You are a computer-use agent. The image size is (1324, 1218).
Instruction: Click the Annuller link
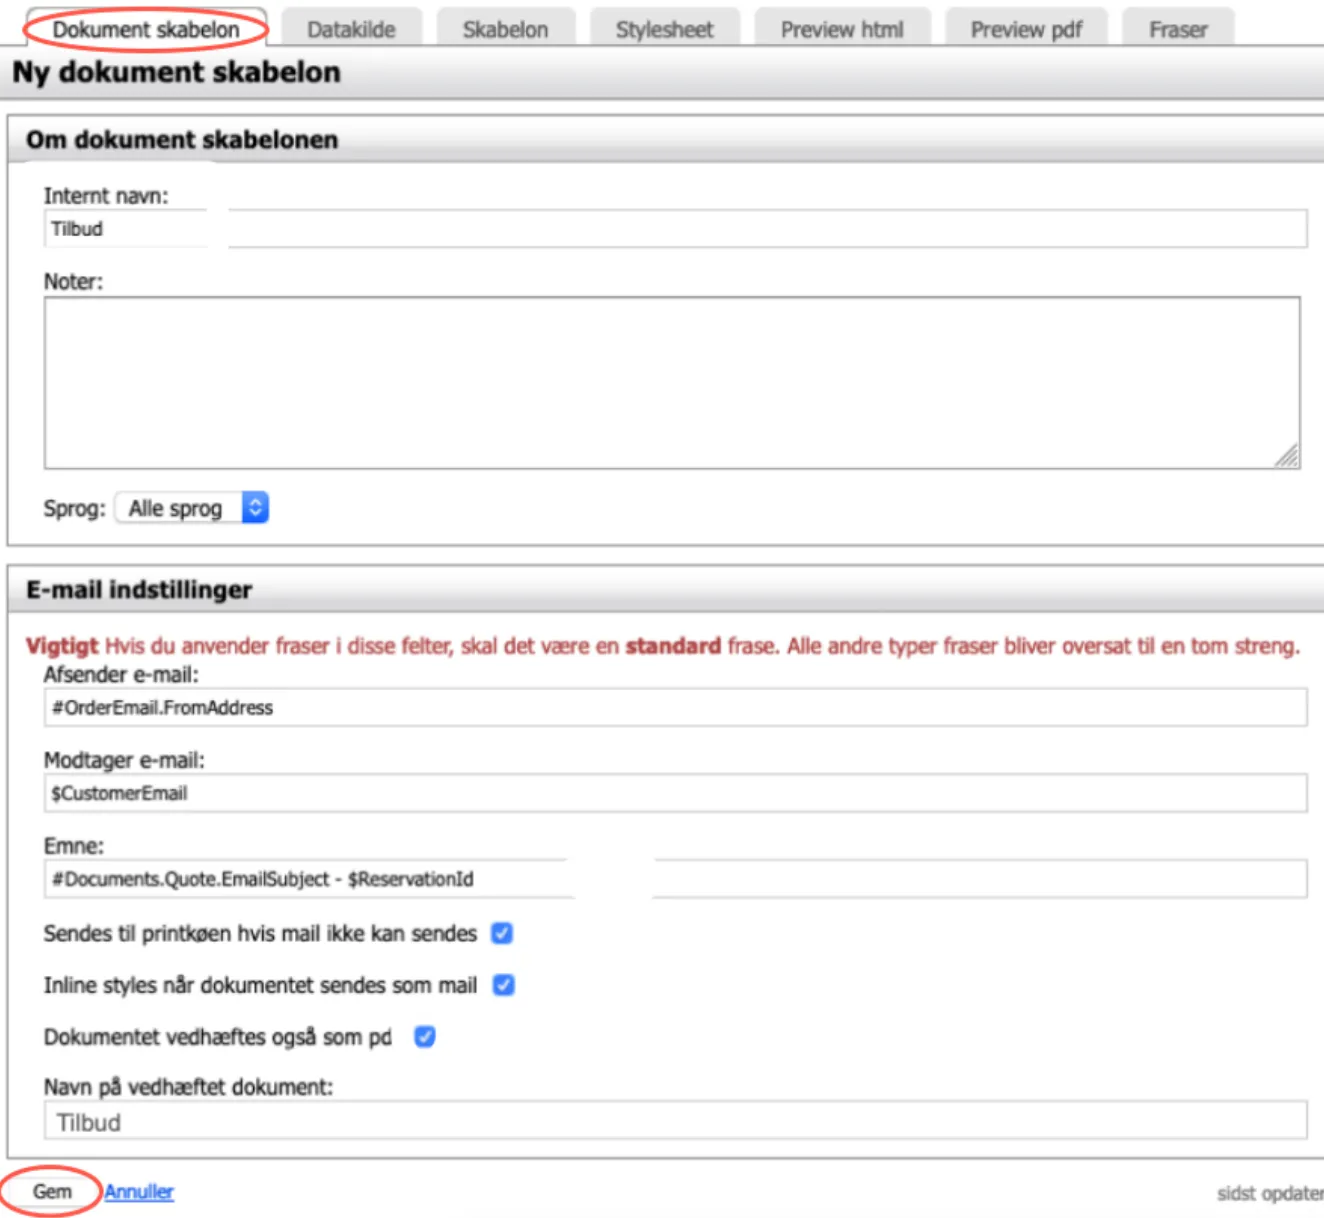pyautogui.click(x=139, y=1192)
